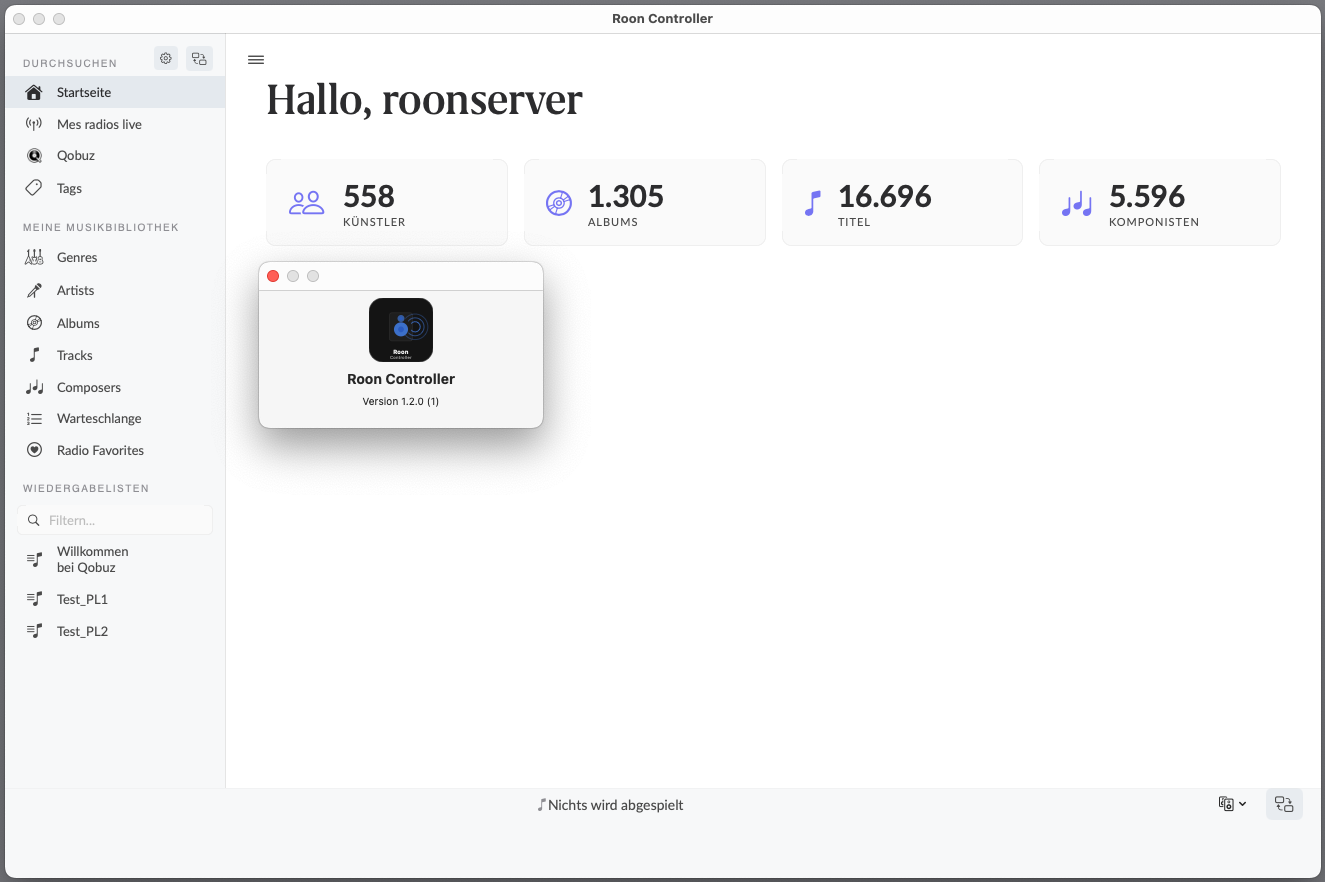The image size is (1325, 882).
Task: Show Radio Favorites heart item
Action: click(100, 450)
